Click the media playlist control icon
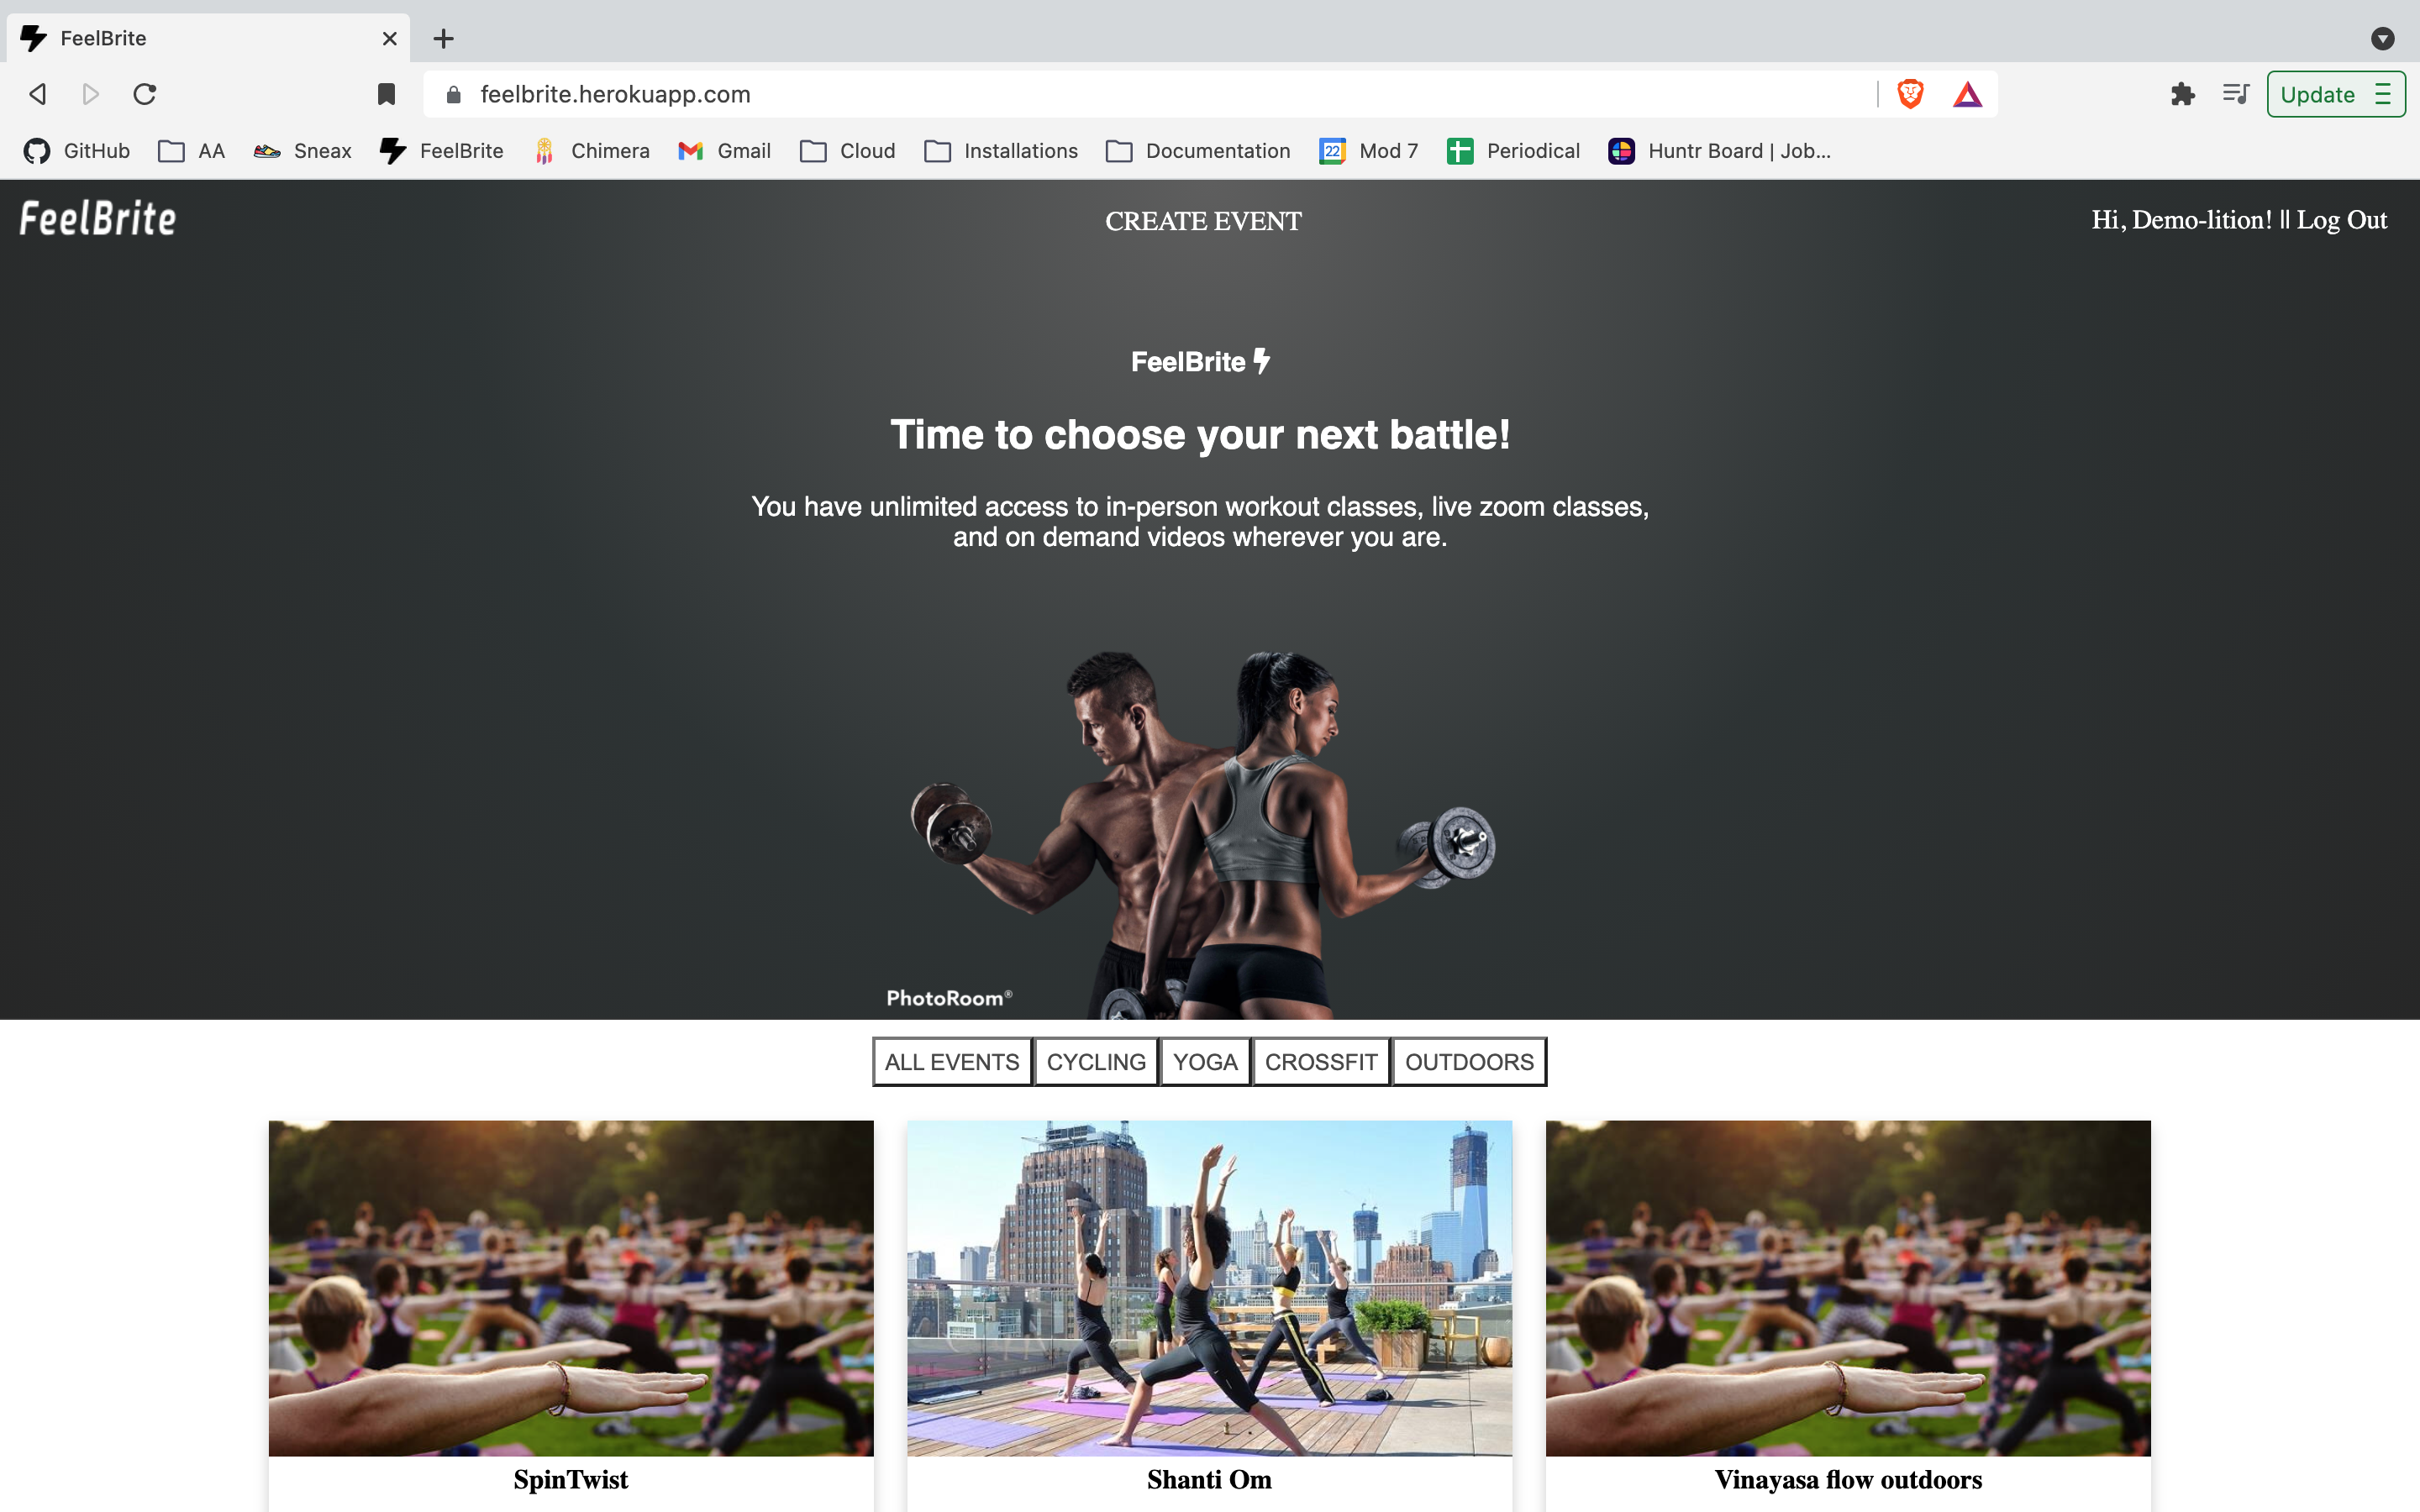The width and height of the screenshot is (2420, 1512). 2236,94
